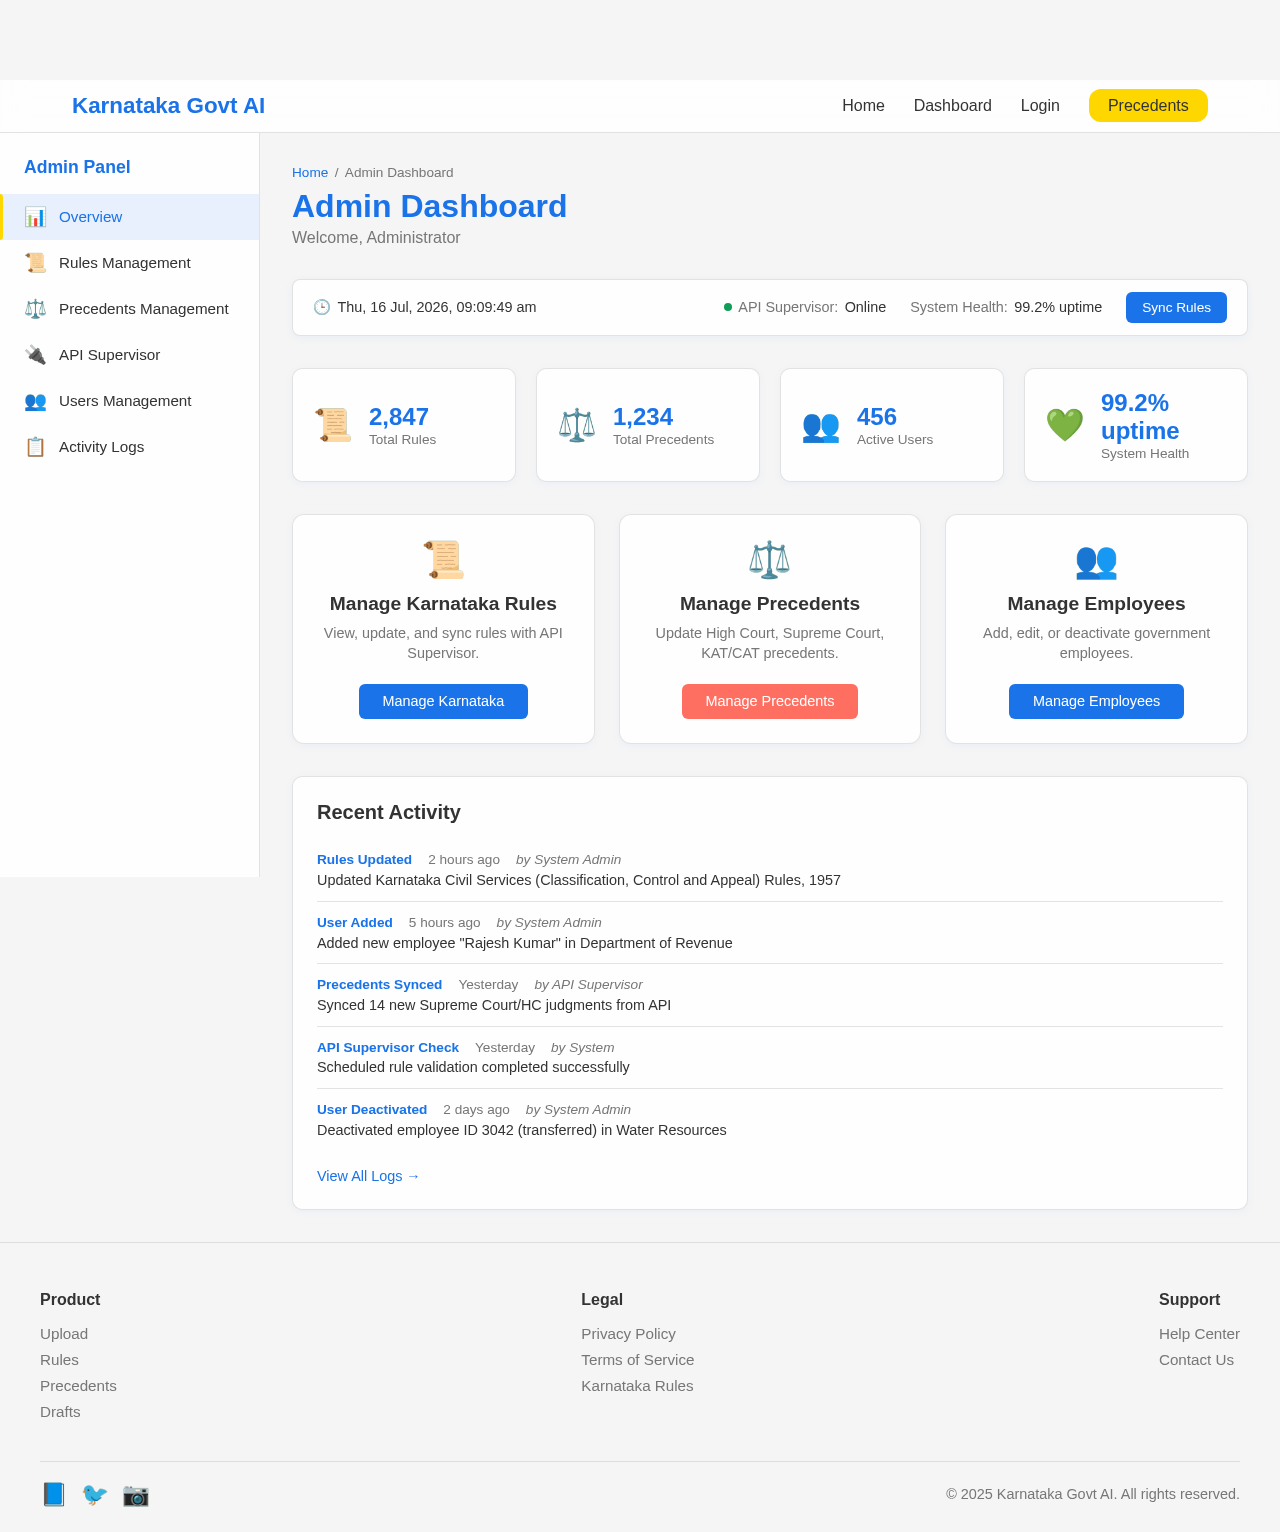Screen dimensions: 1280x1532
Task: Go to Home in the top navigation
Action: tap(863, 106)
